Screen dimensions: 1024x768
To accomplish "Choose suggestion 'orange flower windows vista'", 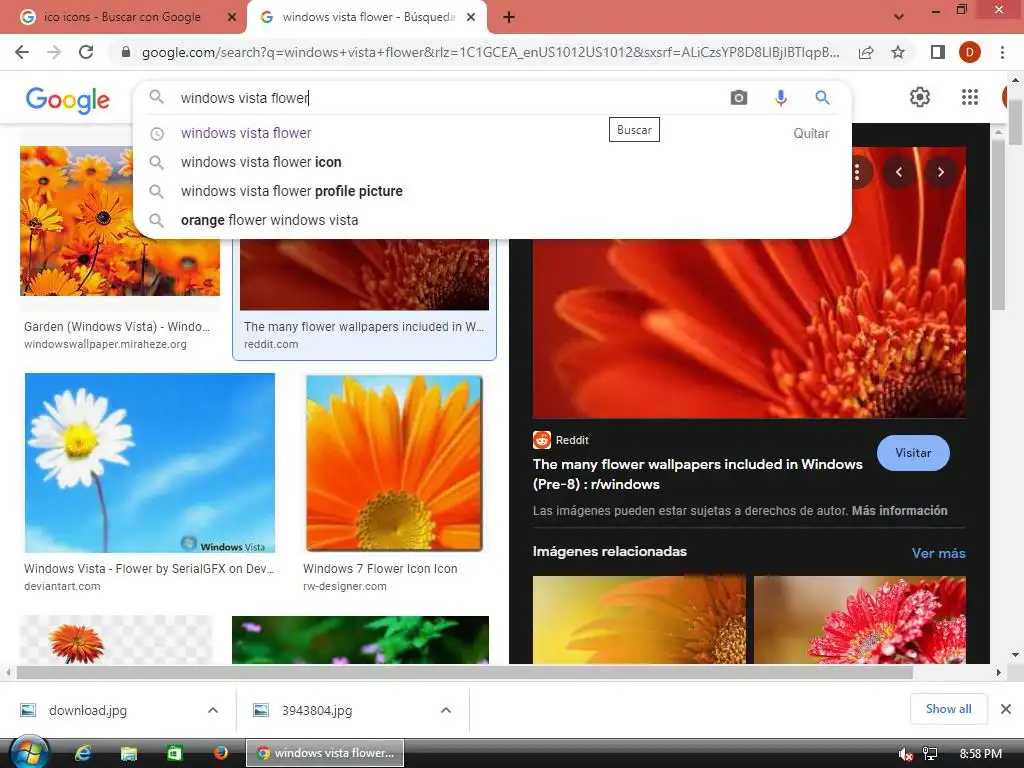I will [x=269, y=220].
